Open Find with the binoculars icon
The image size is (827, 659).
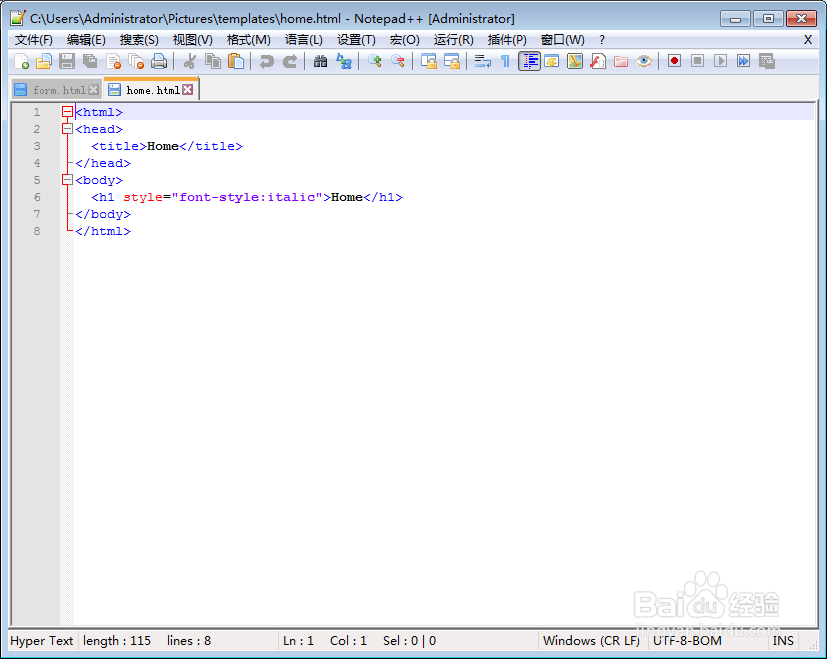tap(320, 61)
